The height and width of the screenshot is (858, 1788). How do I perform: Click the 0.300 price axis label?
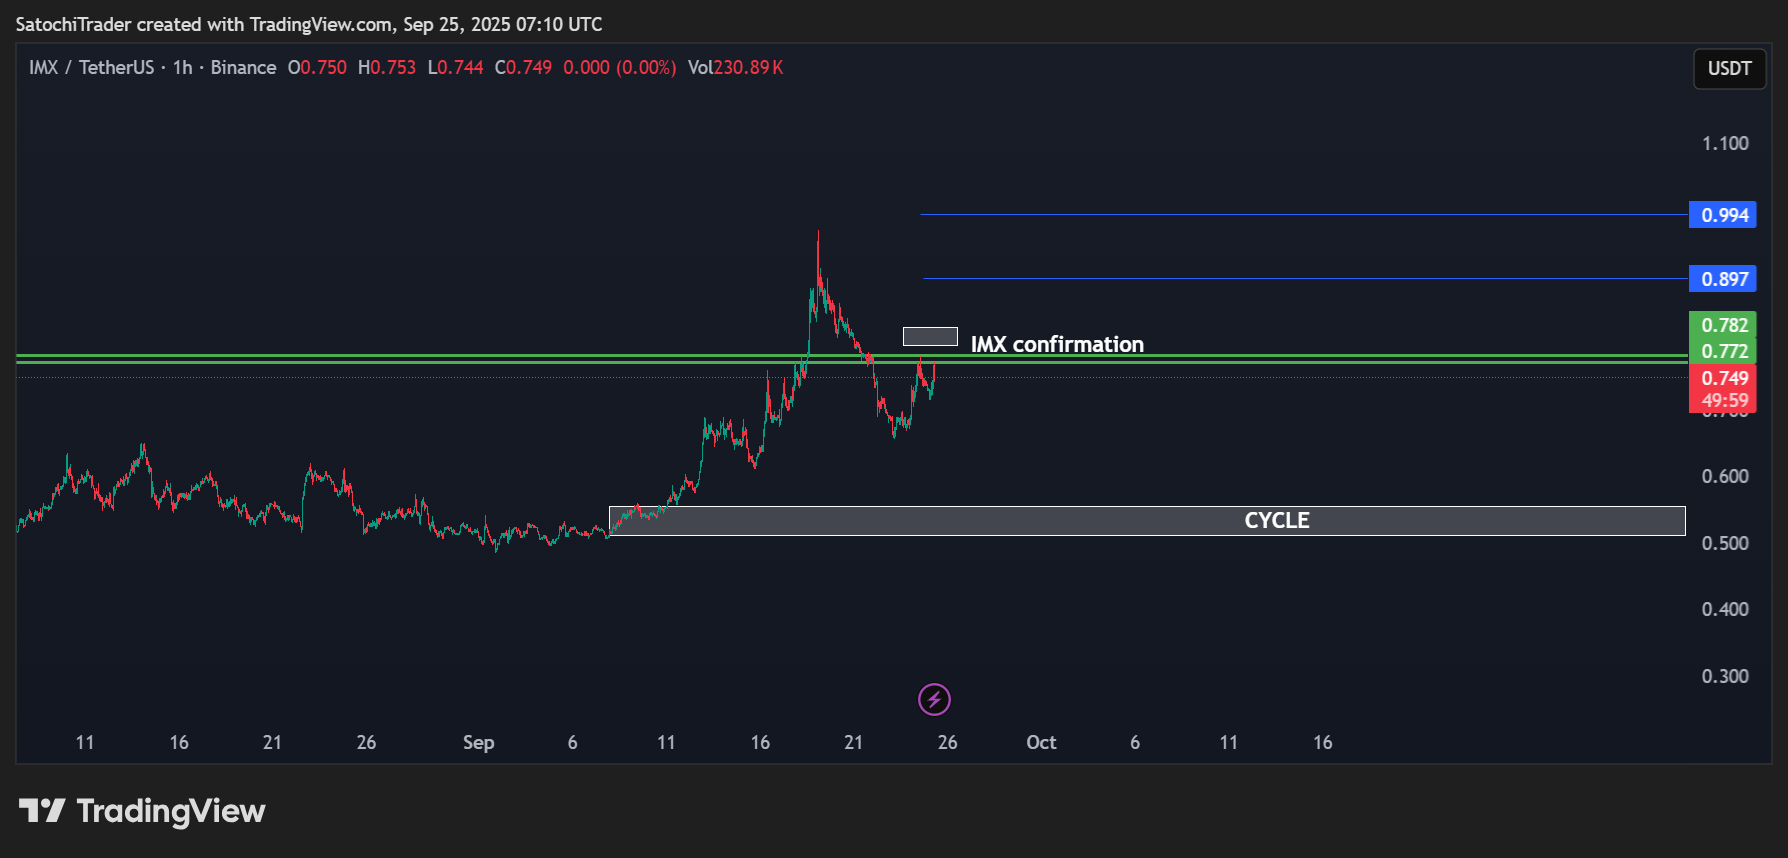(x=1725, y=676)
